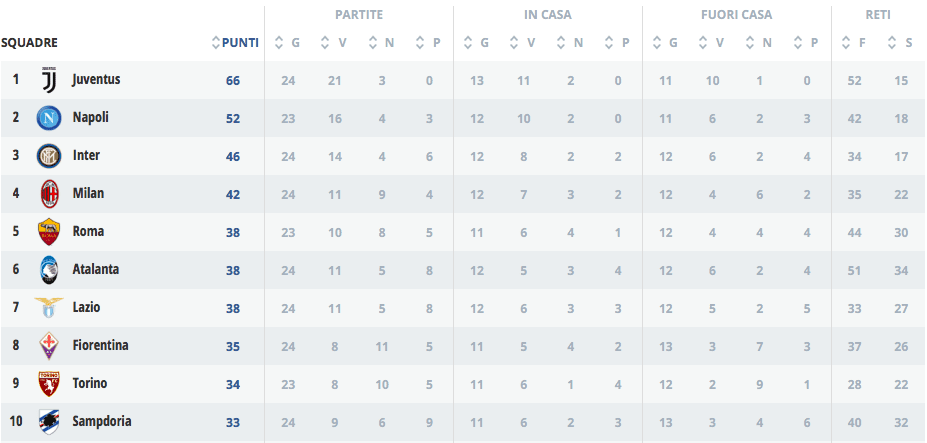
Task: Sort the table by PUNTI column
Action: [x=236, y=43]
